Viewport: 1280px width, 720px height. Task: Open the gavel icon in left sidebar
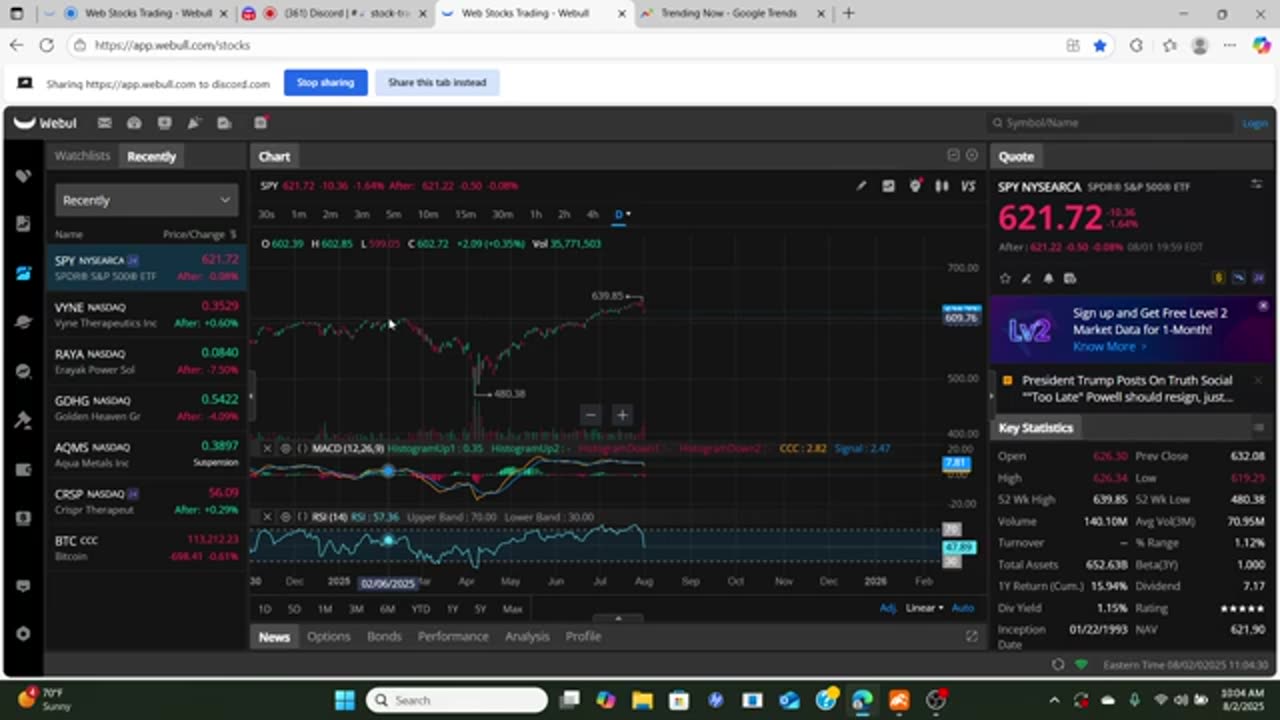pyautogui.click(x=23, y=420)
